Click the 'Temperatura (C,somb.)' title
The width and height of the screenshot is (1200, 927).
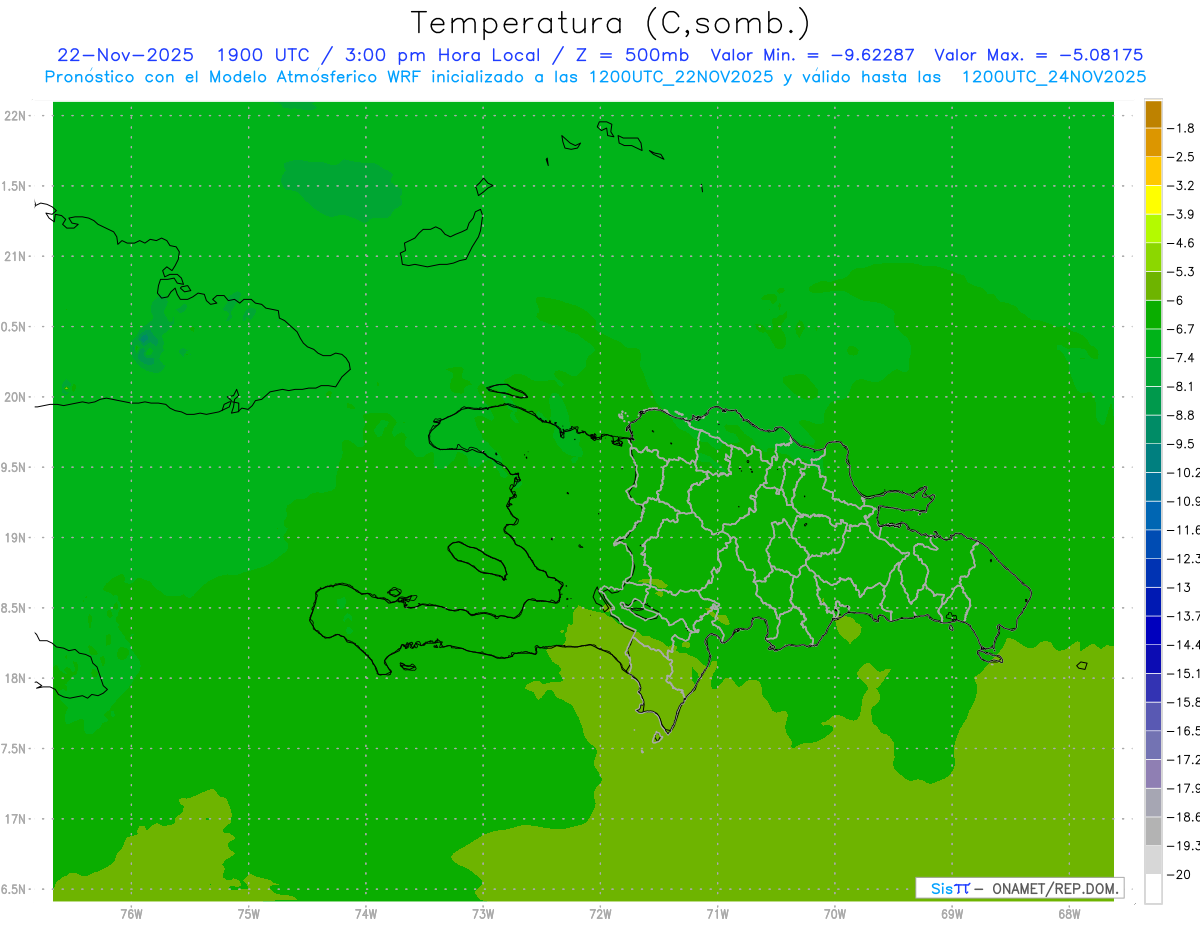click(611, 23)
